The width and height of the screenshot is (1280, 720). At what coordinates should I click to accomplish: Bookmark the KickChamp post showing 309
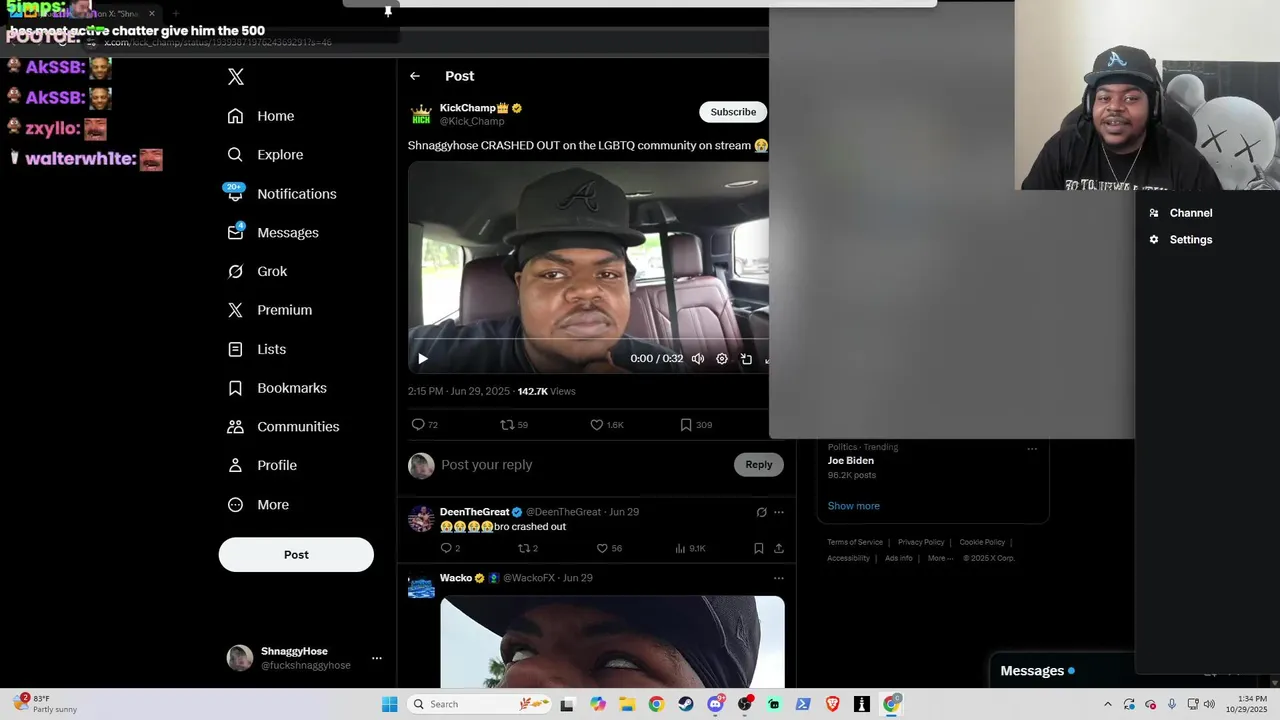coord(696,425)
